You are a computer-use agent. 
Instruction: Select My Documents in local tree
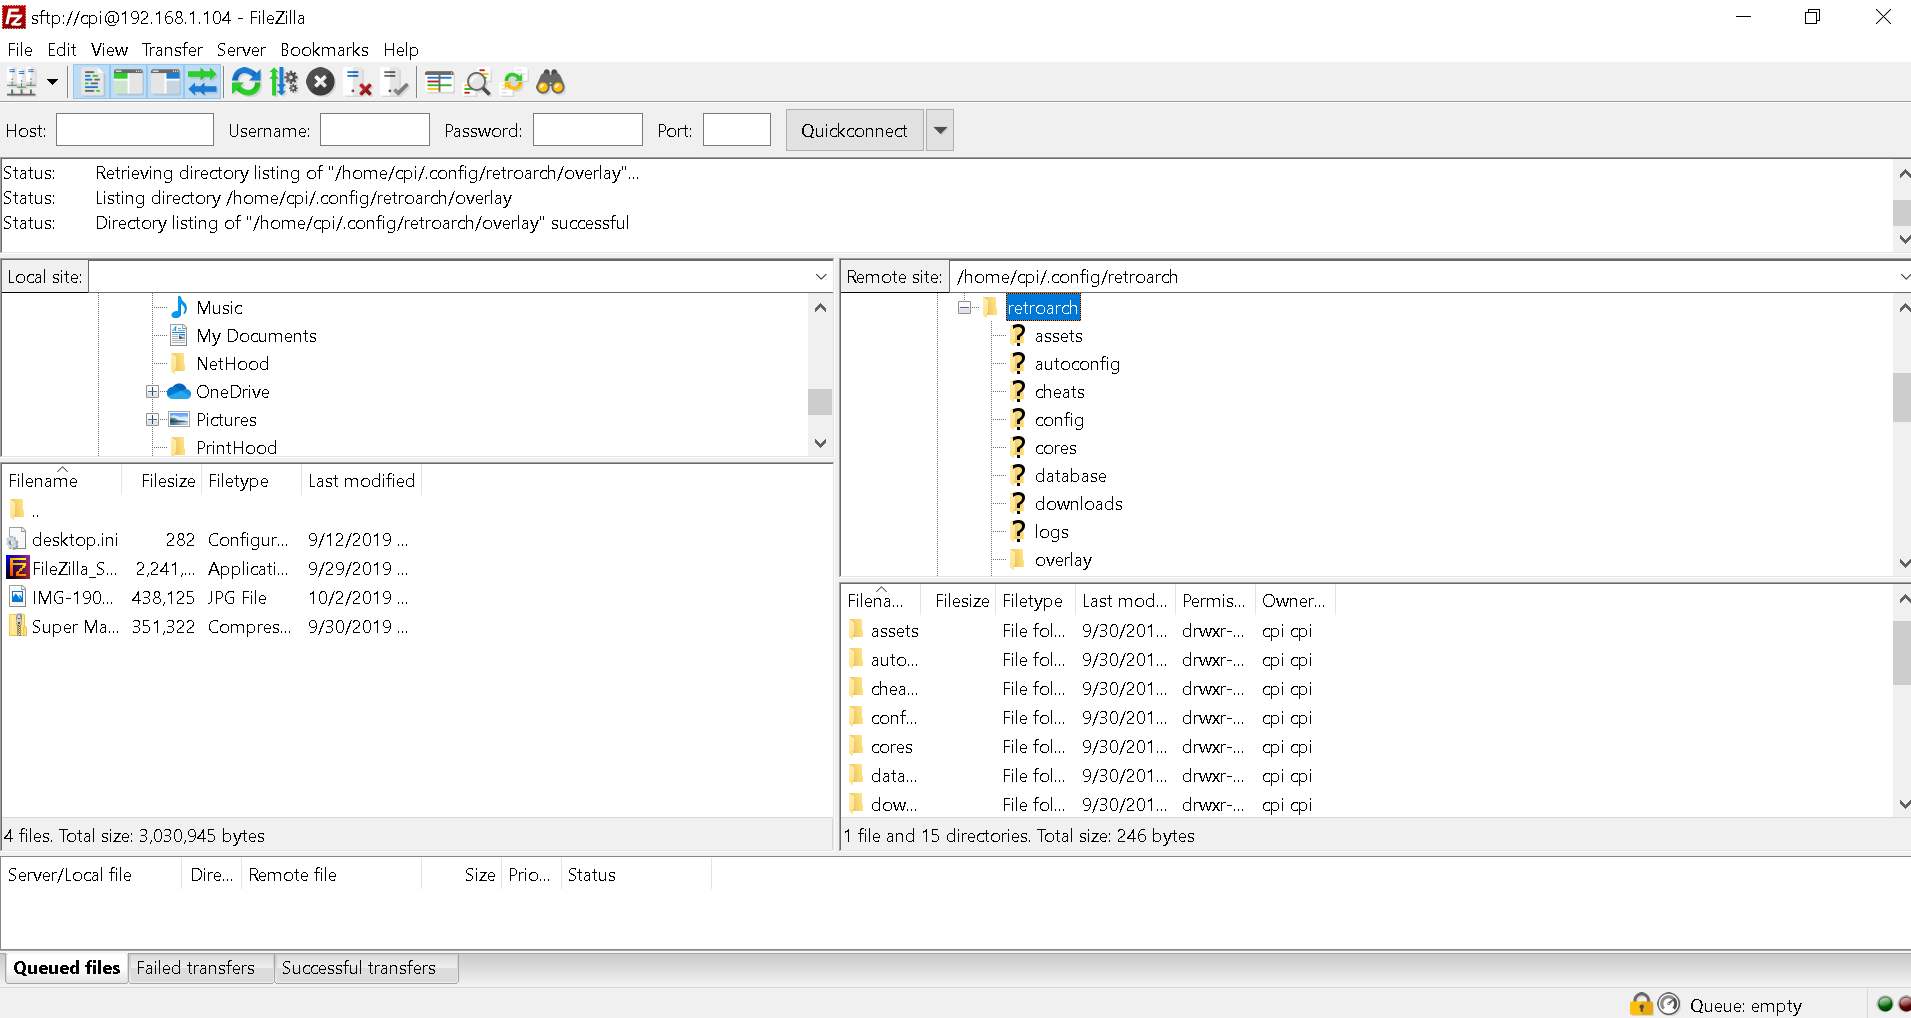click(x=256, y=336)
